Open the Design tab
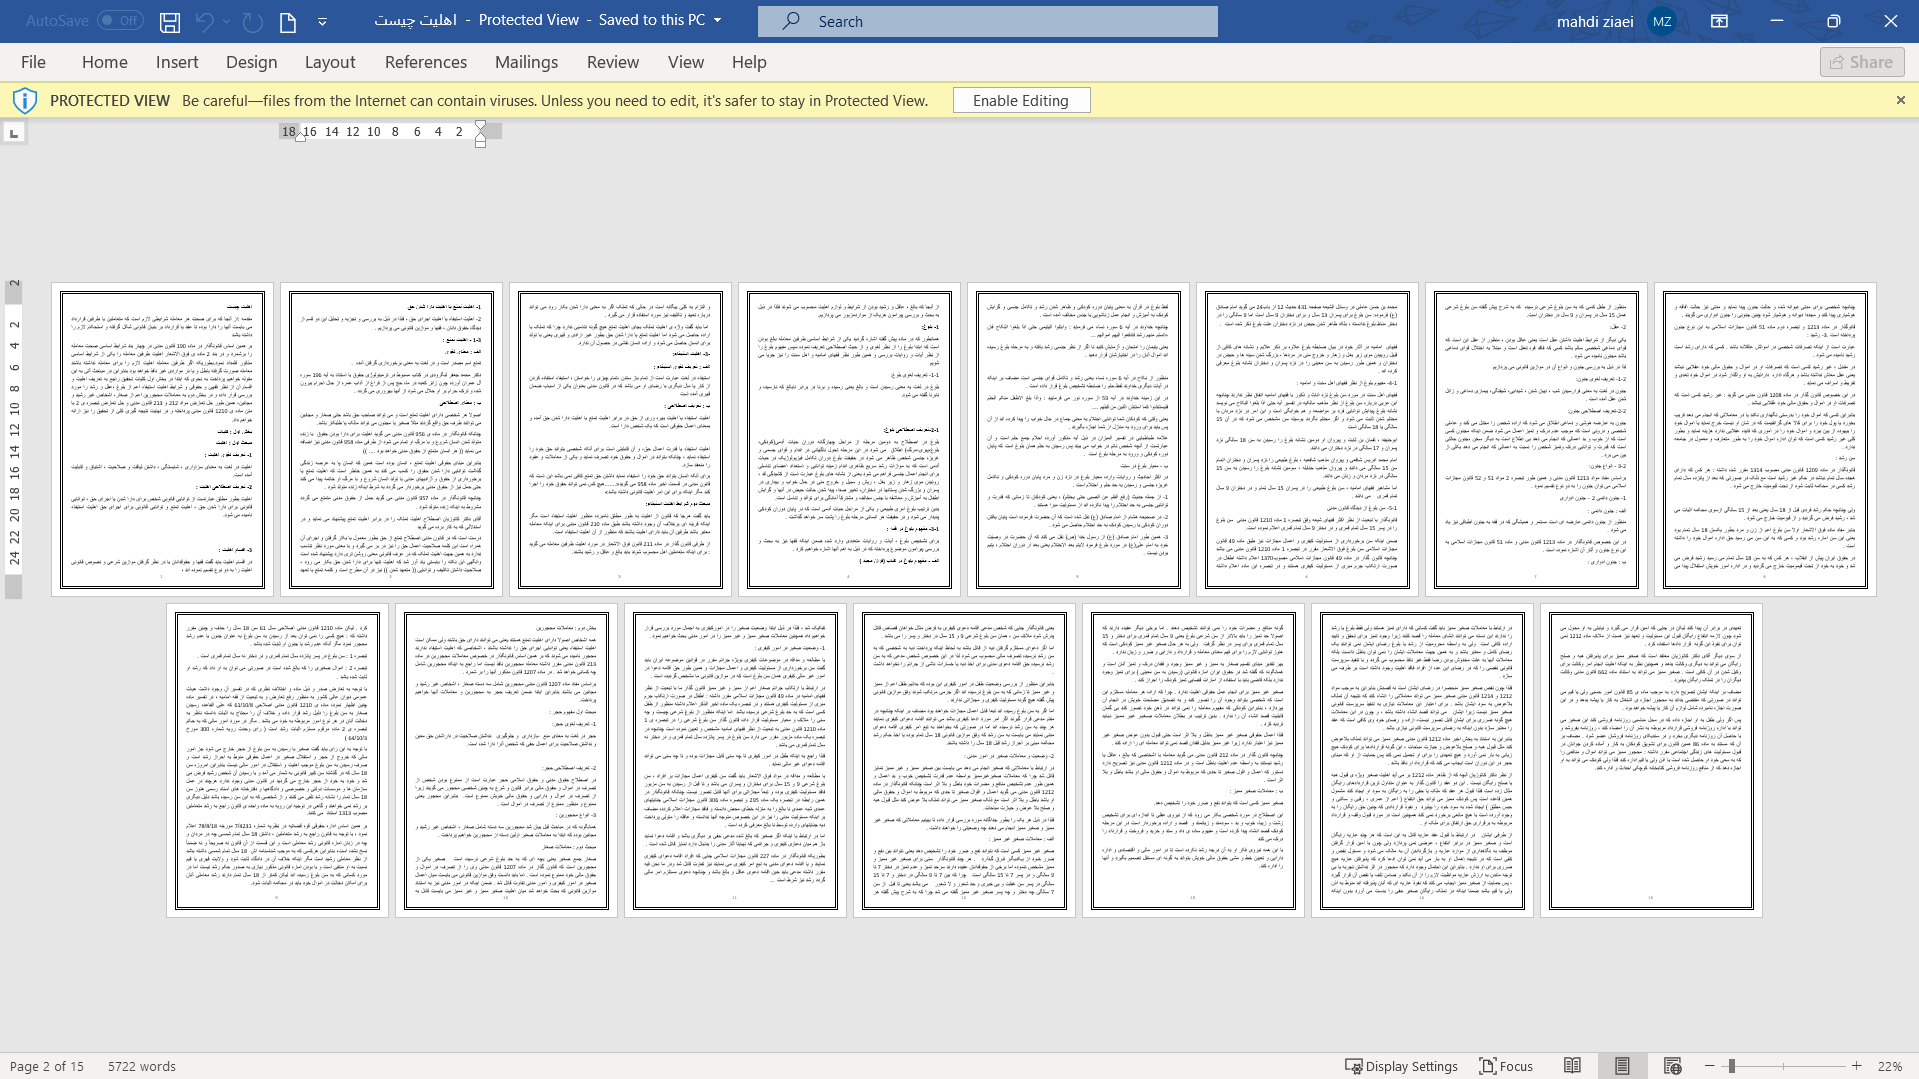Screen dimensions: 1919x1079 [x=252, y=62]
